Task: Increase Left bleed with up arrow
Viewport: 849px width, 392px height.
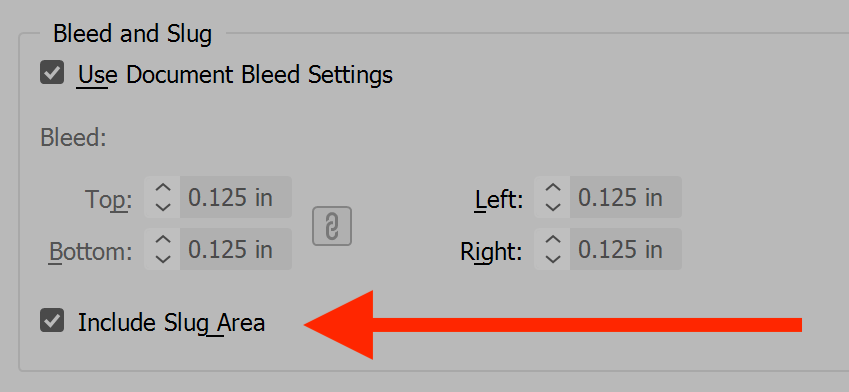Action: point(552,188)
